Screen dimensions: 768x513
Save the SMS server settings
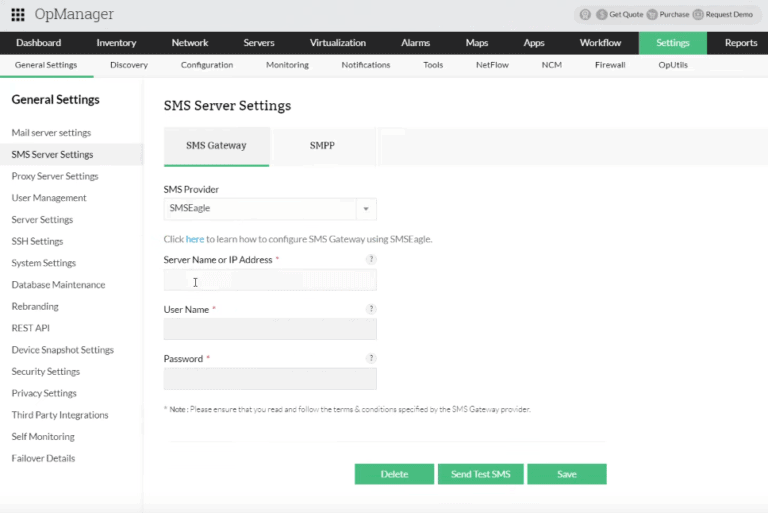pyautogui.click(x=567, y=474)
